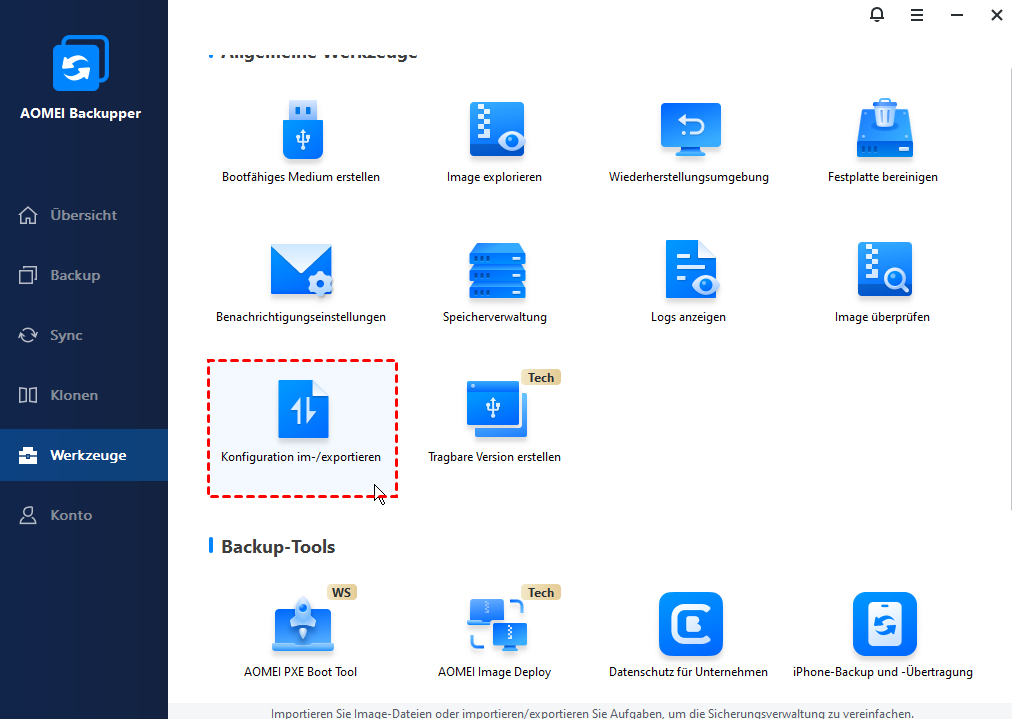Open the hamburger menu icon
This screenshot has height=719, width=1012.
pos(916,15)
